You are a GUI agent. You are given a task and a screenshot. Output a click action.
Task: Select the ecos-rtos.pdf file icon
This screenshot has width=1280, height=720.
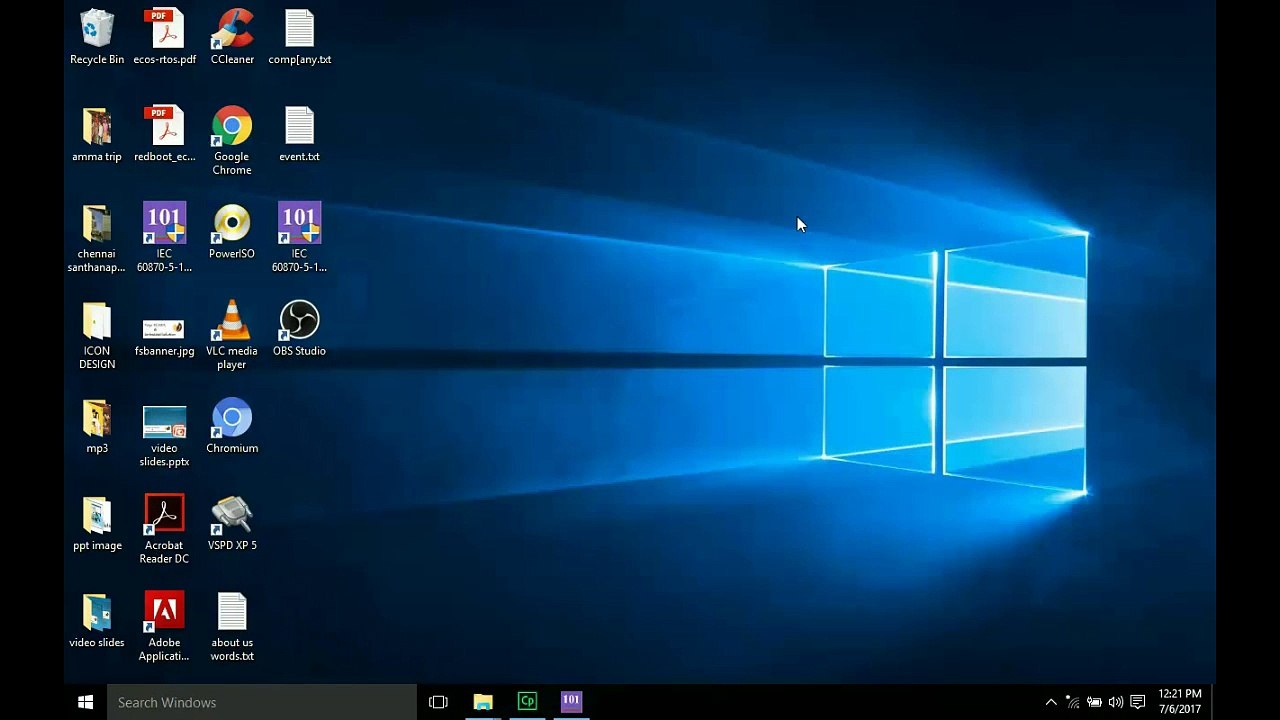pos(165,37)
